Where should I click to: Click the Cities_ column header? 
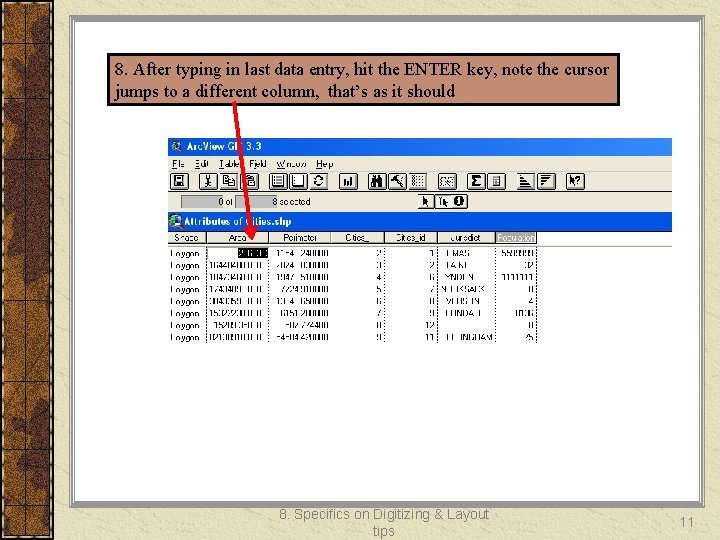tap(357, 237)
